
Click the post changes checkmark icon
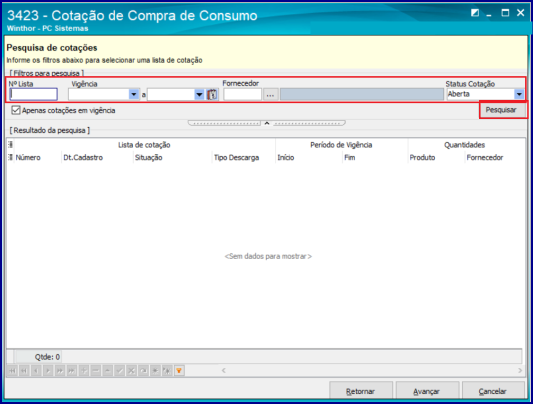(119, 371)
